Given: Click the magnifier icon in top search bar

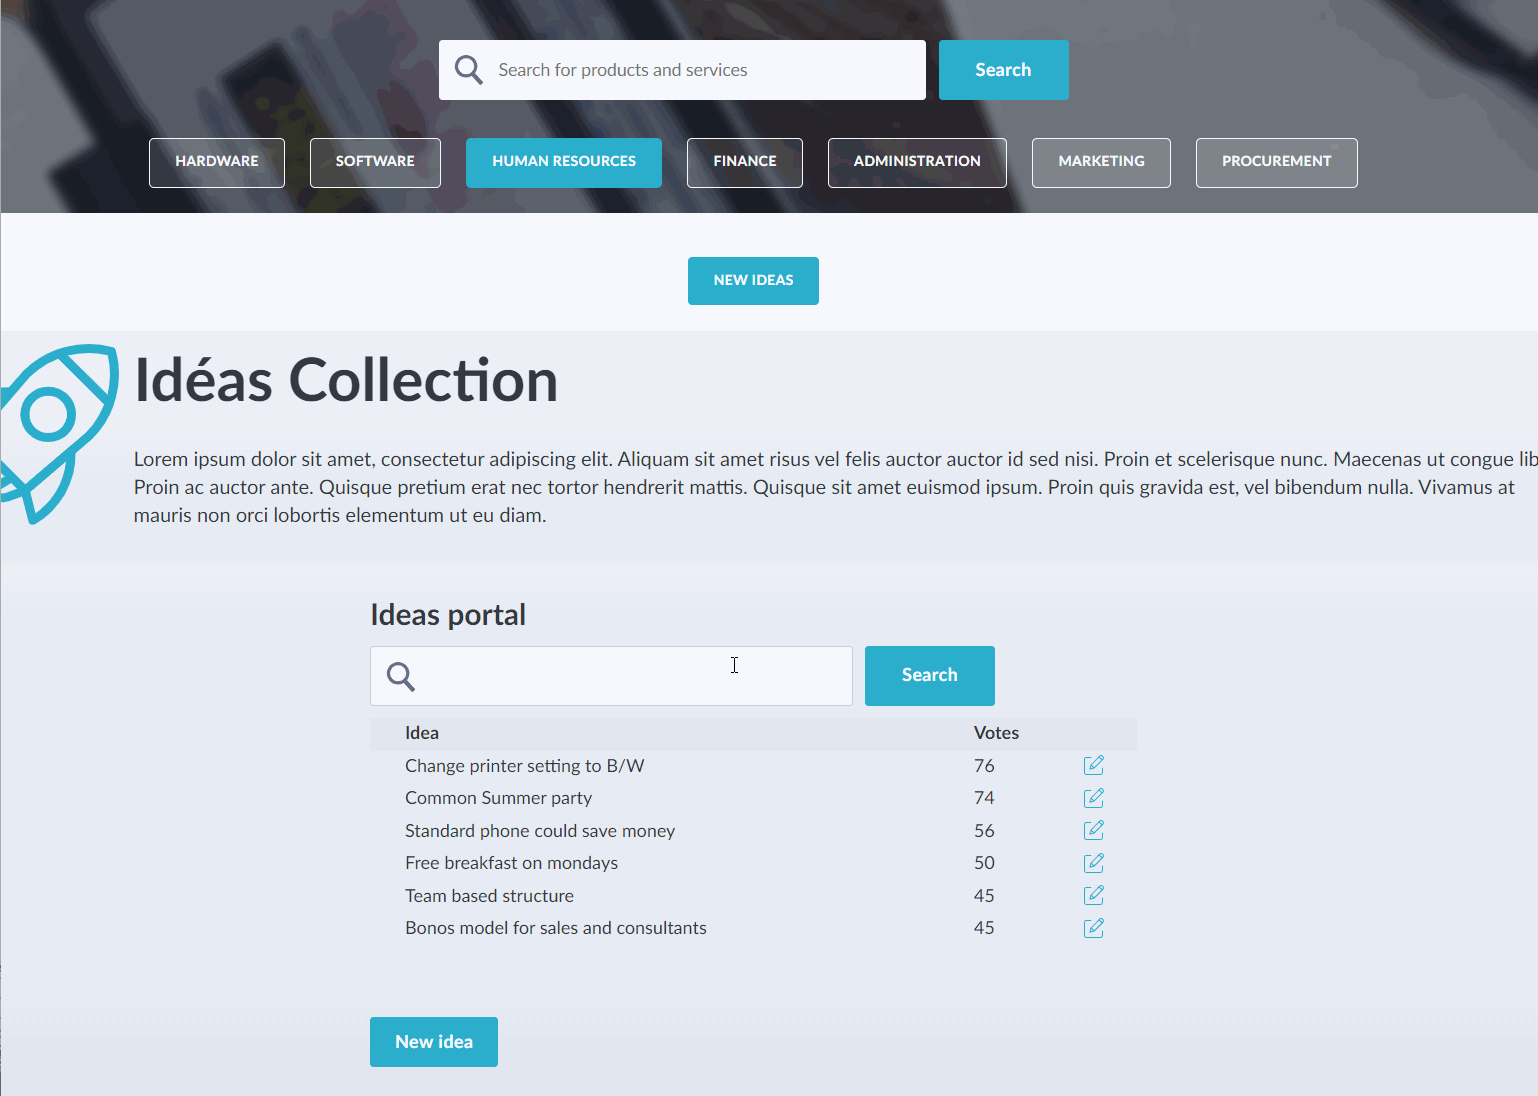Looking at the screenshot, I should pyautogui.click(x=469, y=70).
